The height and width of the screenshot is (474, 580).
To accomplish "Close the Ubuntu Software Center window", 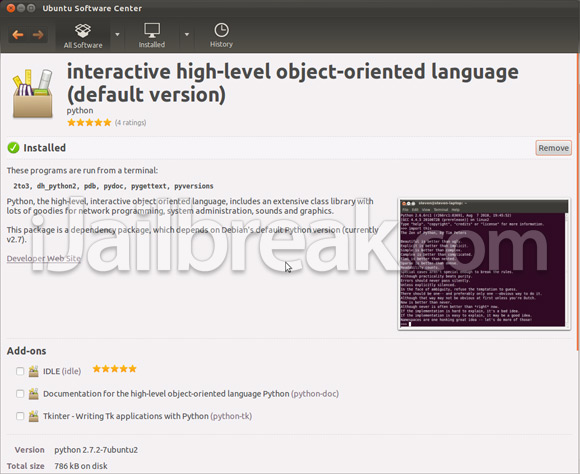I will pos(11,8).
